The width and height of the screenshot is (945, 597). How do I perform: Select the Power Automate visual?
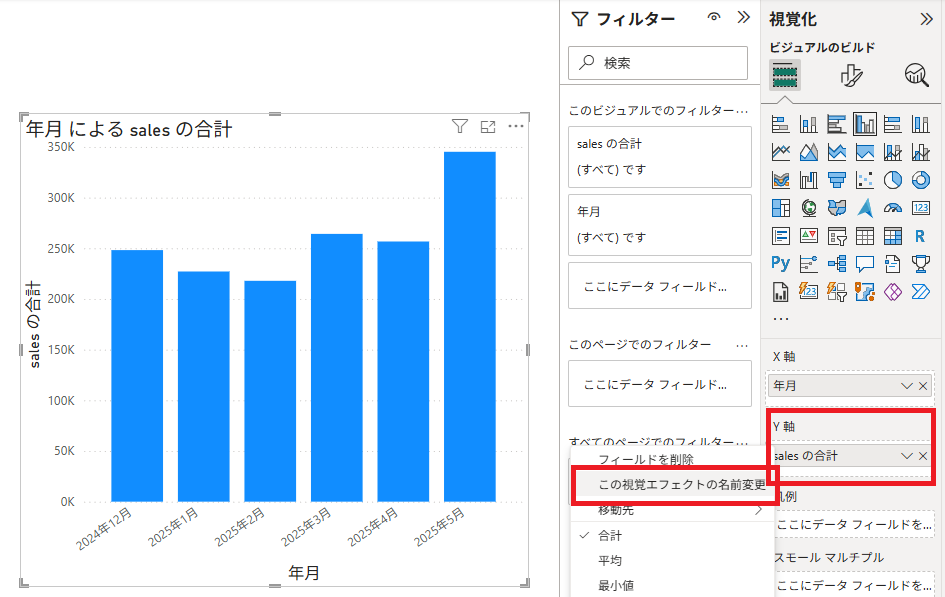tap(921, 292)
